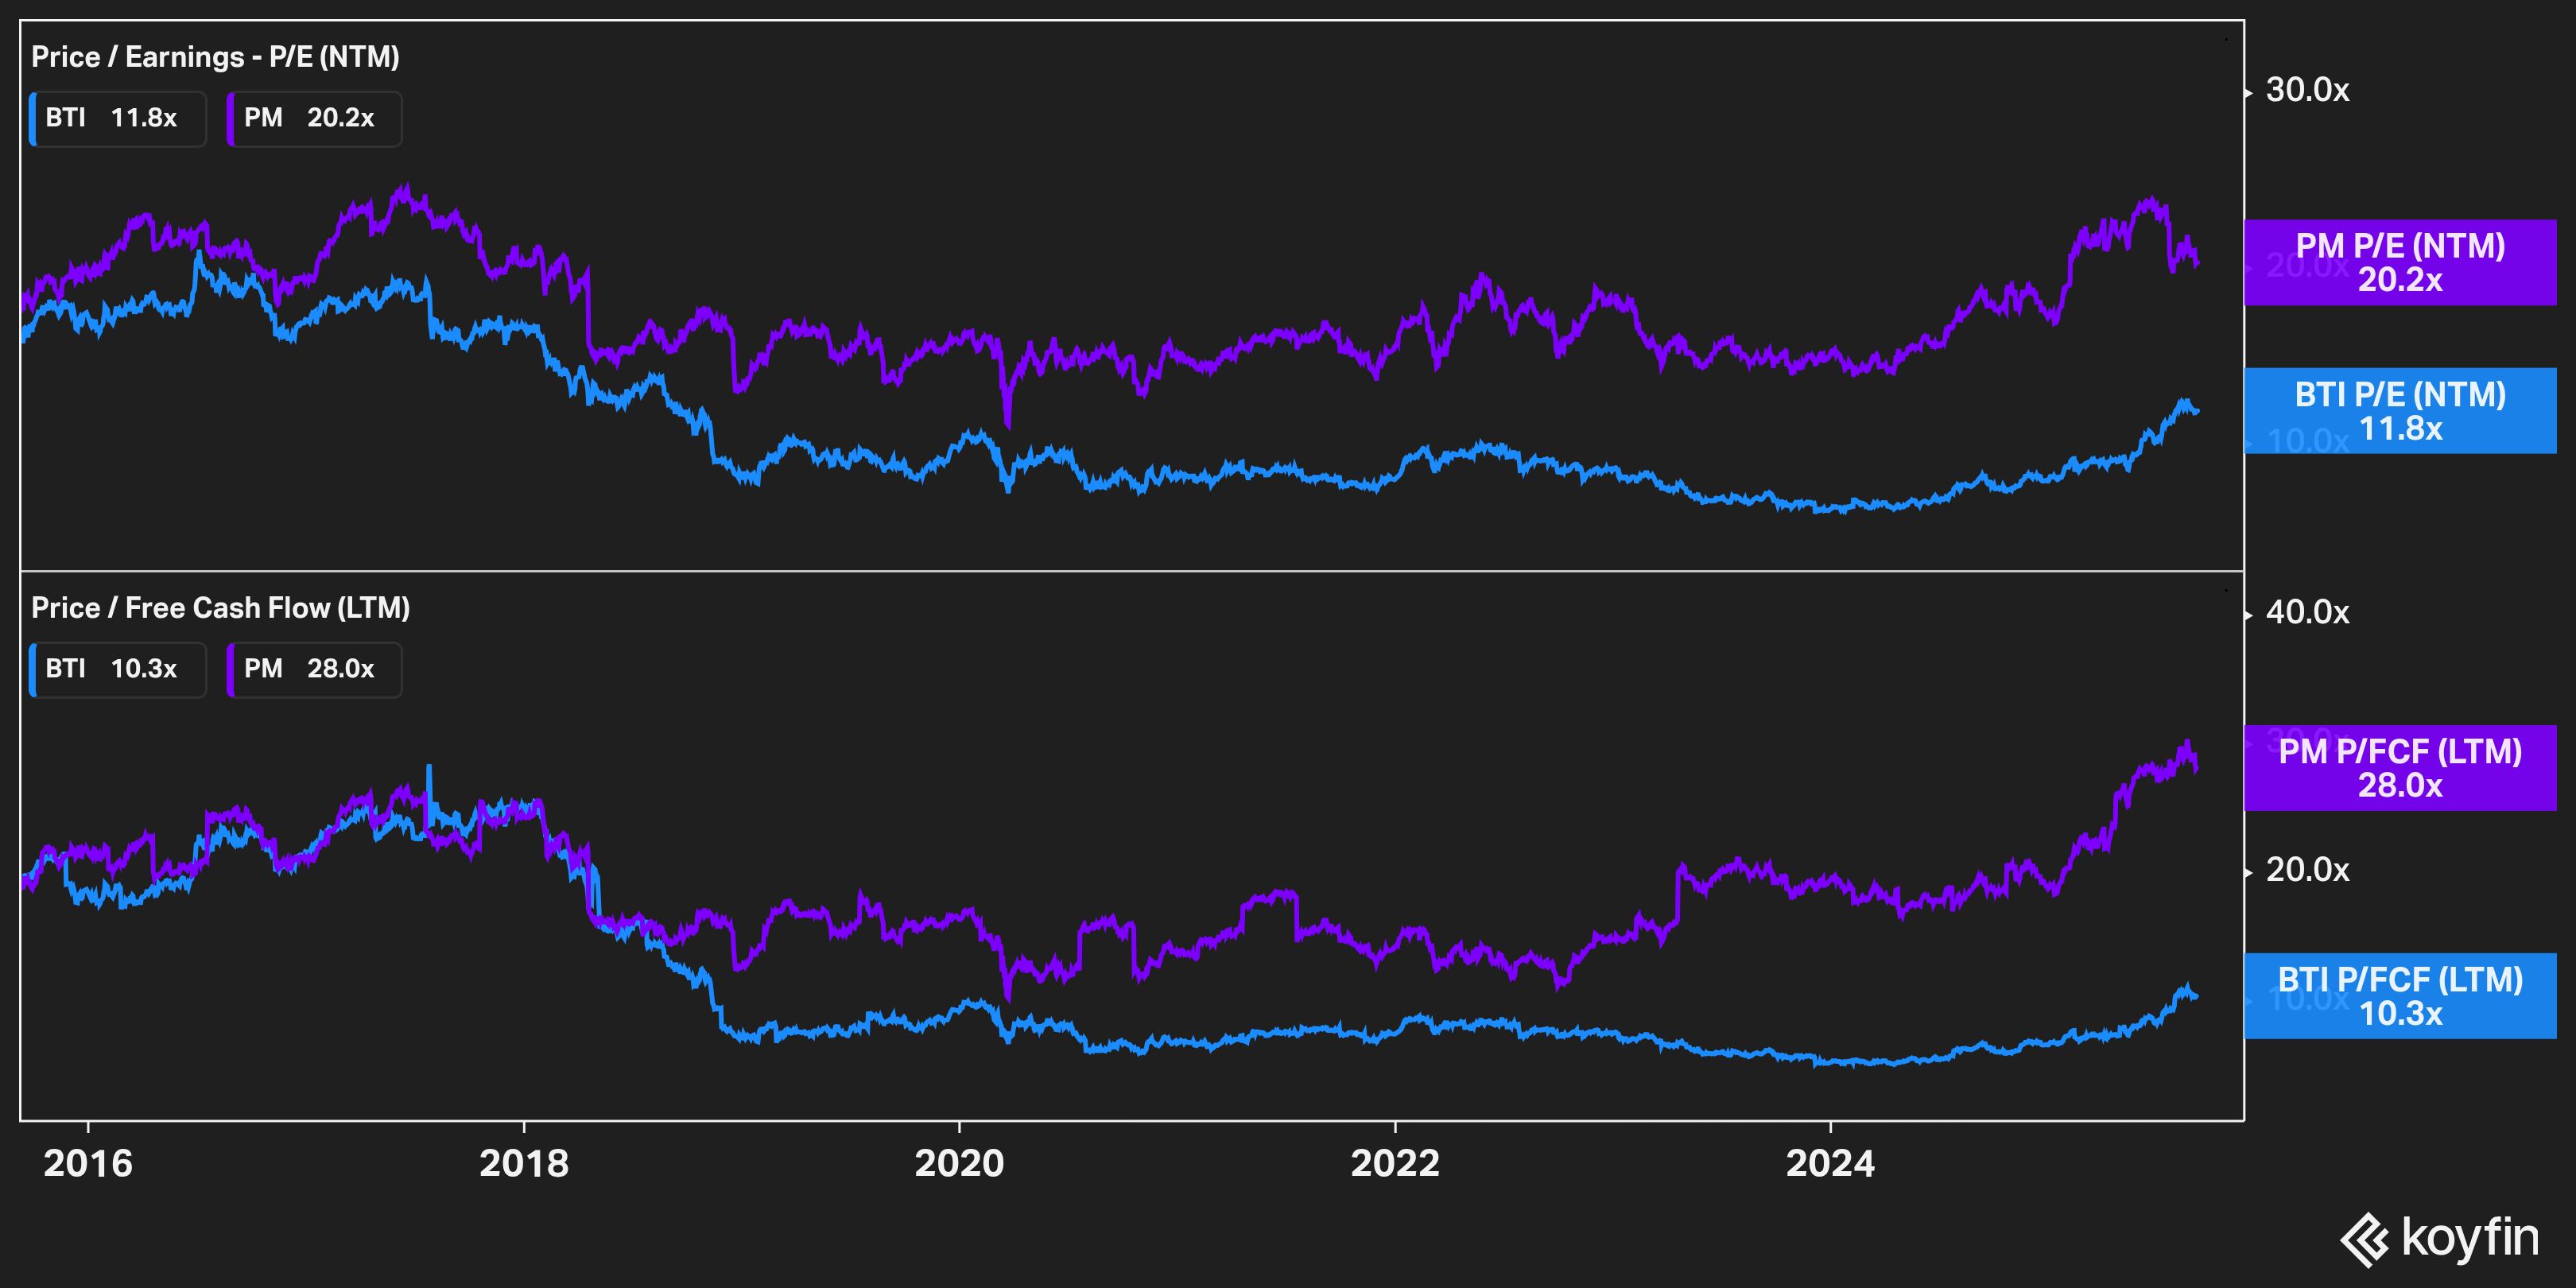Select the 2024 label on time axis
Screen dimensions: 2576x1288
[x=1830, y=1163]
